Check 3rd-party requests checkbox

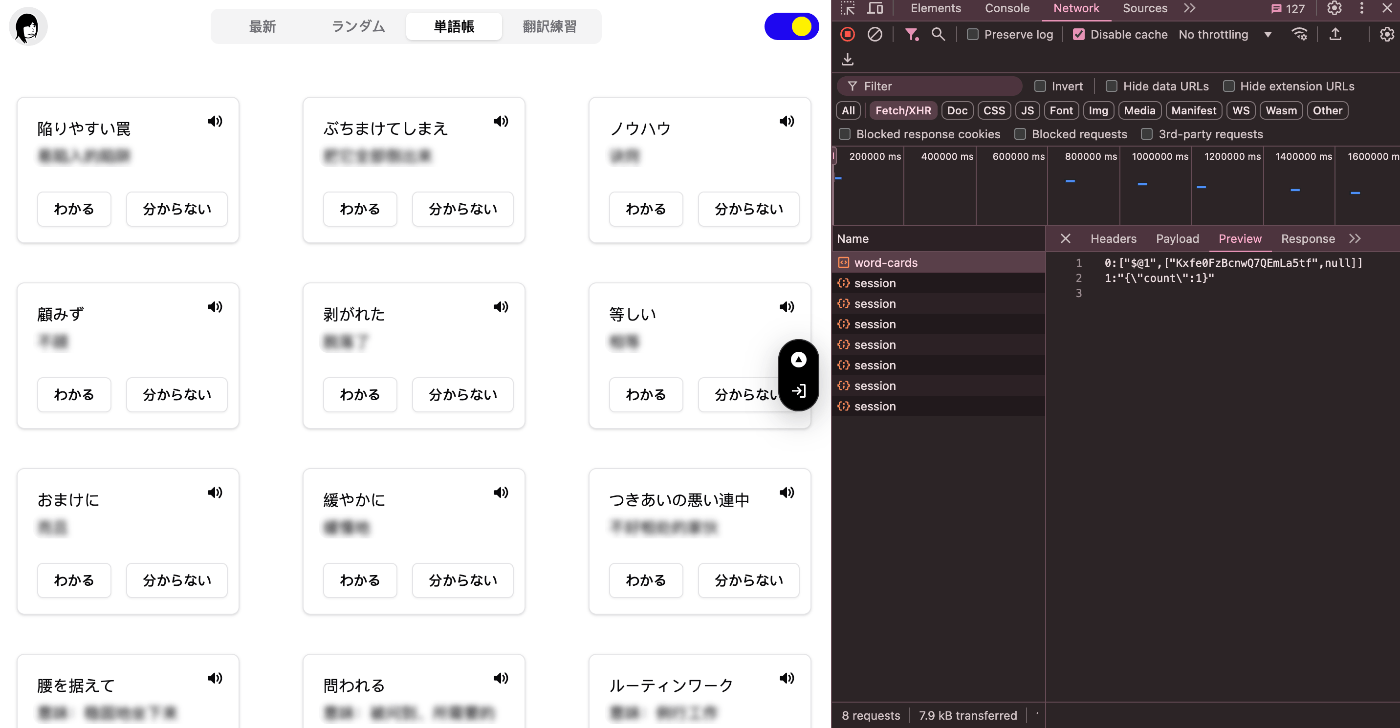[1147, 134]
